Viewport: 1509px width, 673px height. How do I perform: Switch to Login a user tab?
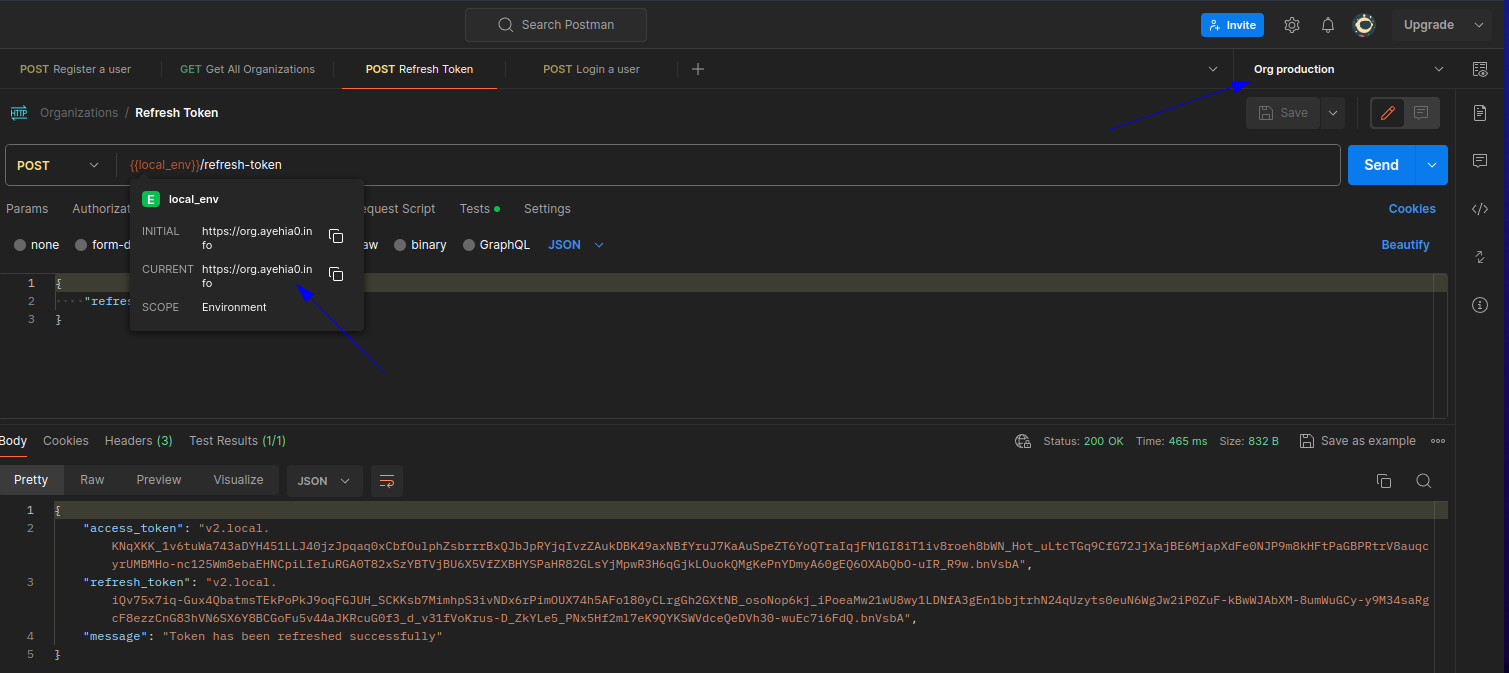[x=591, y=69]
